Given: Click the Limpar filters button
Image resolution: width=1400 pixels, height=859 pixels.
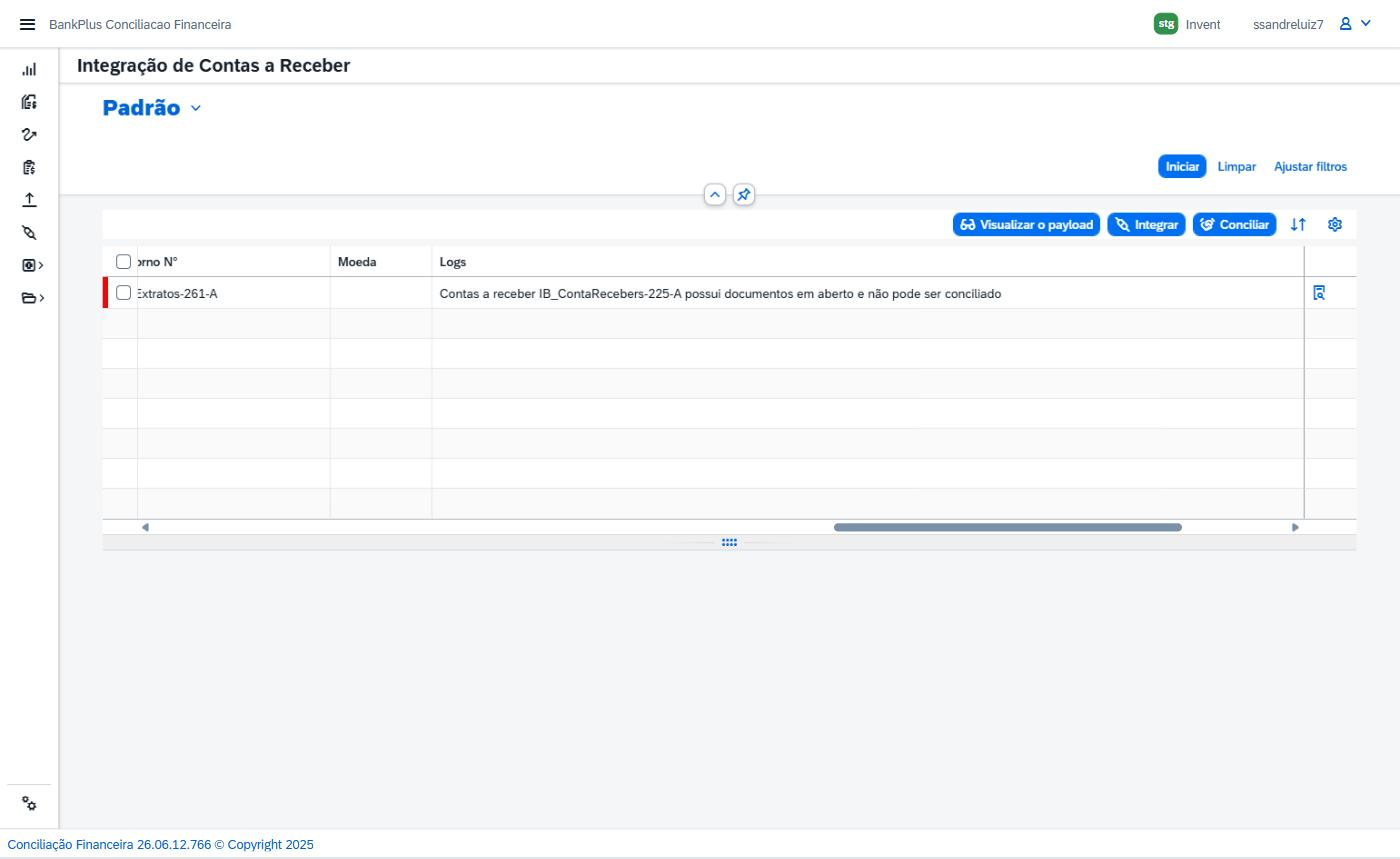Looking at the screenshot, I should click(x=1237, y=167).
